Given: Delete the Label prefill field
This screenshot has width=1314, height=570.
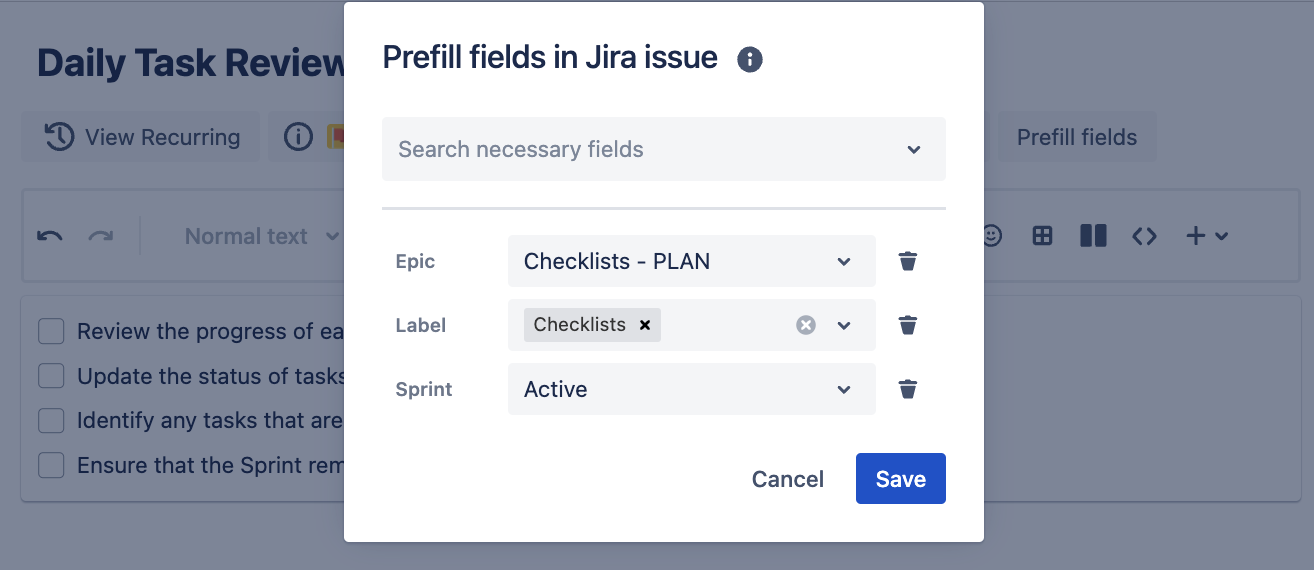Looking at the screenshot, I should pyautogui.click(x=908, y=325).
